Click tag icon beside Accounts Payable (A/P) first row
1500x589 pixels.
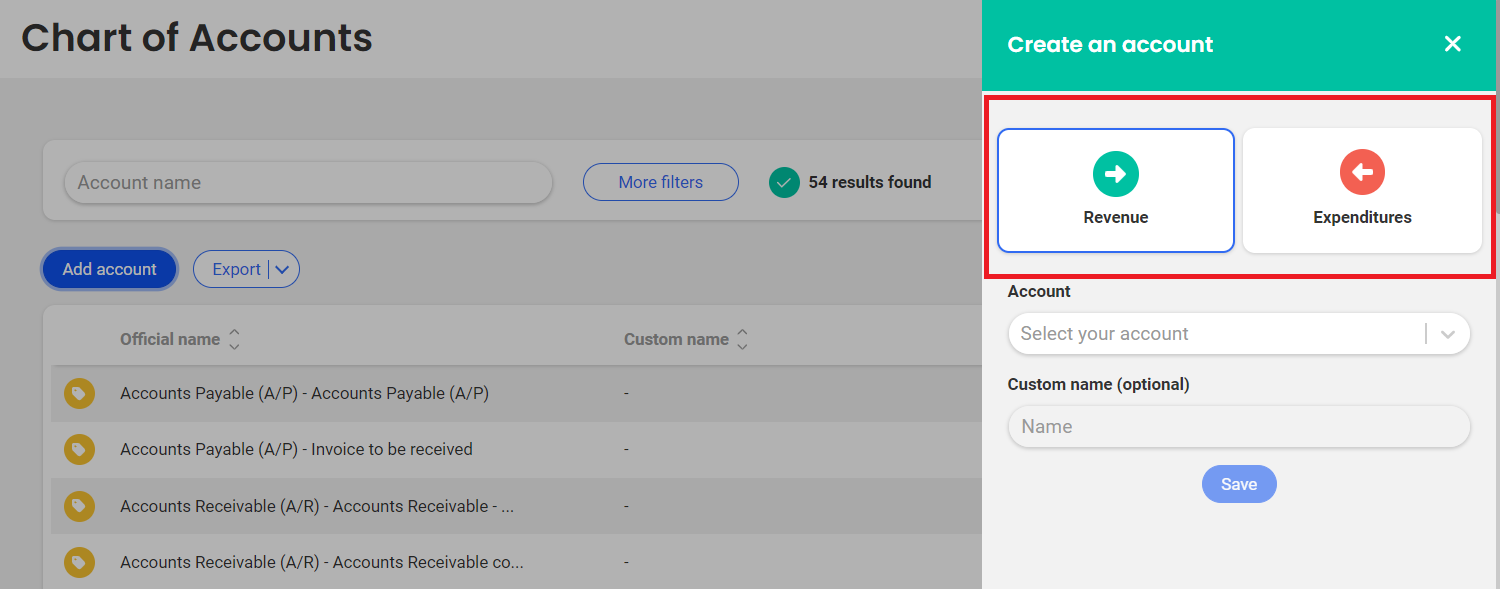80,394
